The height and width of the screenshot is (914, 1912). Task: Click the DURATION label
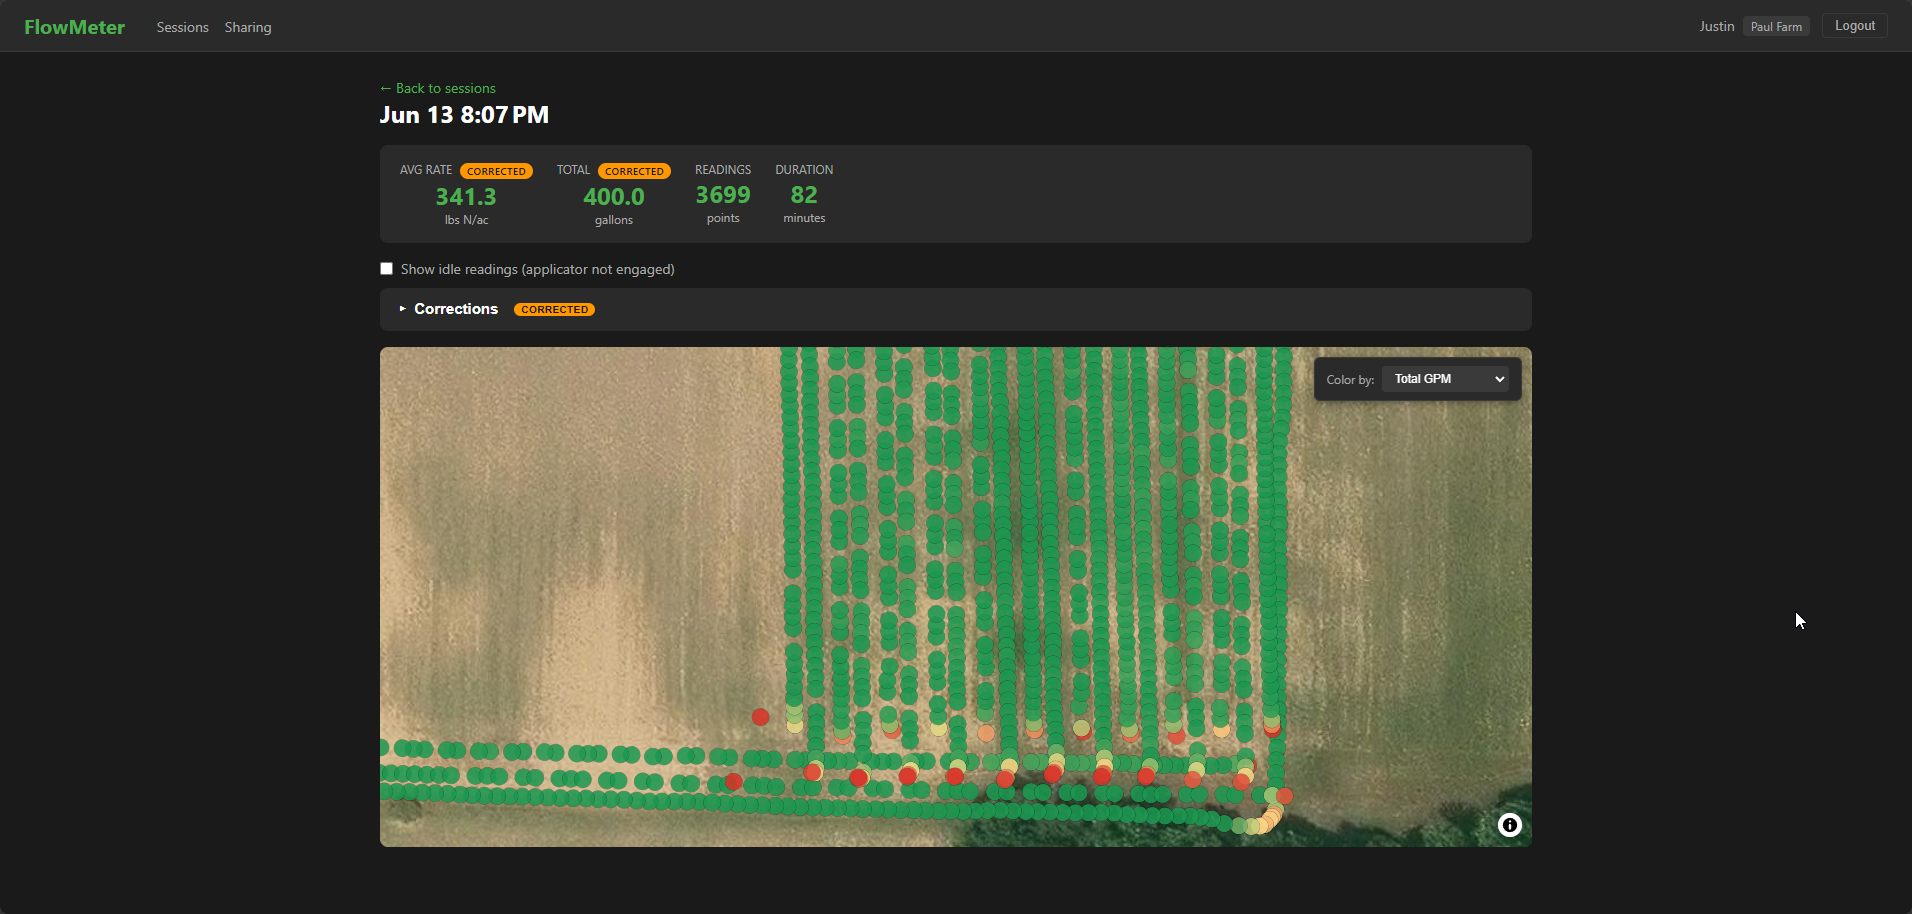pos(804,170)
